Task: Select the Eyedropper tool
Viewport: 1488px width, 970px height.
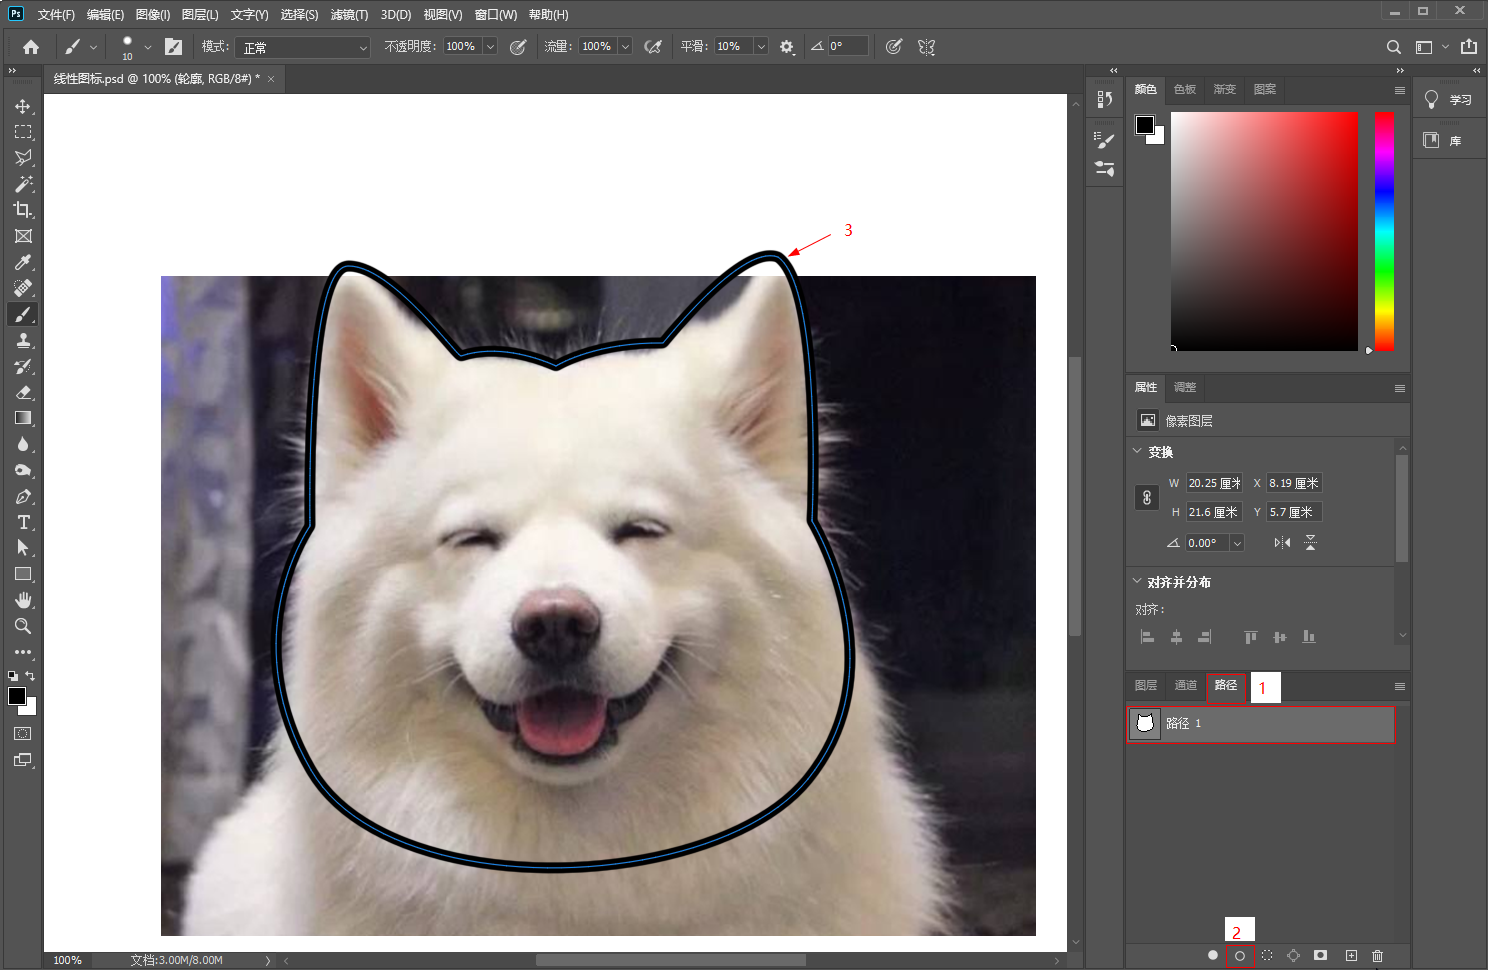Action: tap(23, 262)
